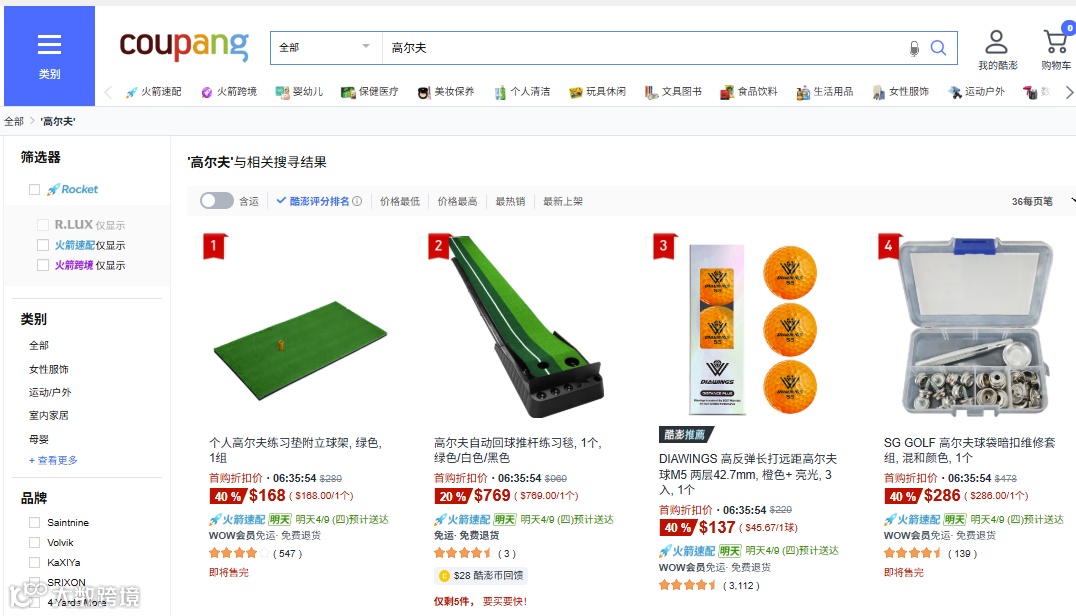
Task: Open the 购物车 shopping cart
Action: pyautogui.click(x=1055, y=49)
